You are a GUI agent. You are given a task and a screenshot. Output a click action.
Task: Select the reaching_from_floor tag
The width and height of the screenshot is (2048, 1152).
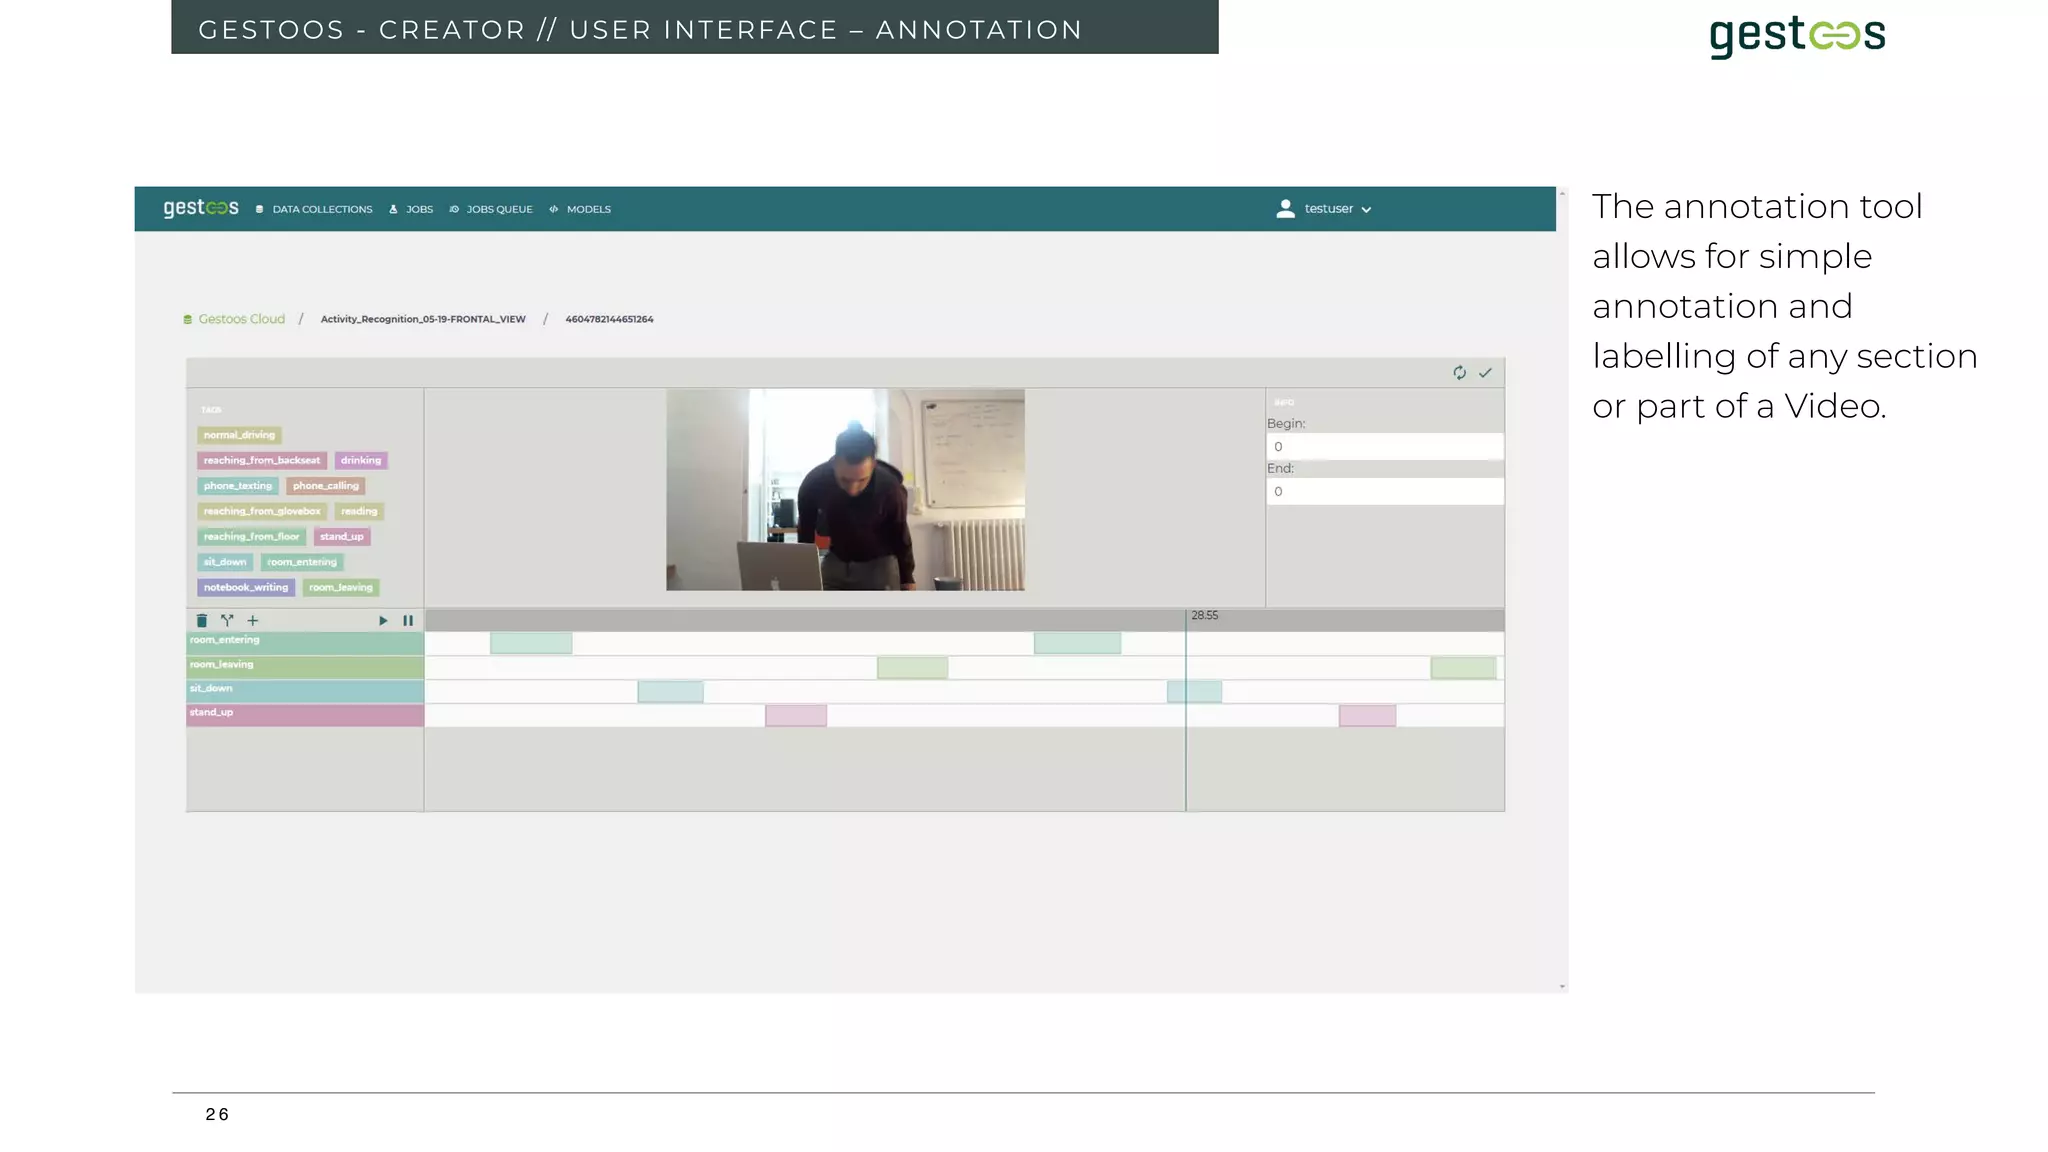point(252,536)
